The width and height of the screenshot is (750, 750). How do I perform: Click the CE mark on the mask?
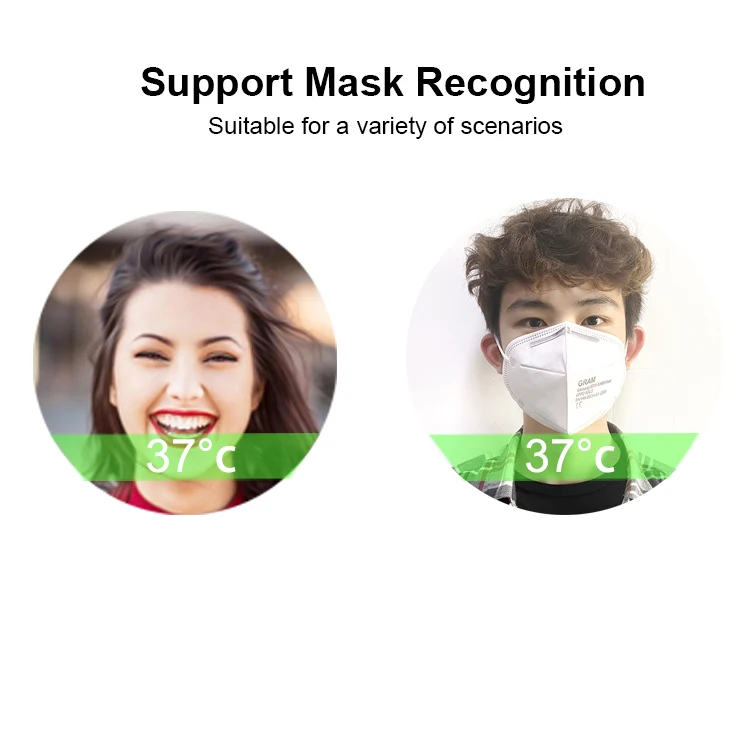point(579,404)
